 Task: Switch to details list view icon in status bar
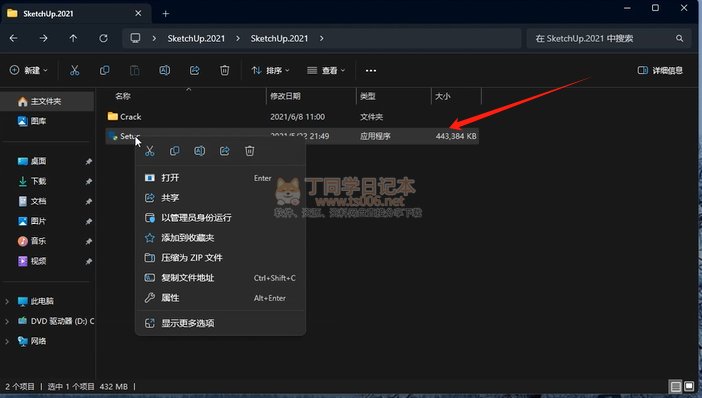pyautogui.click(x=676, y=386)
